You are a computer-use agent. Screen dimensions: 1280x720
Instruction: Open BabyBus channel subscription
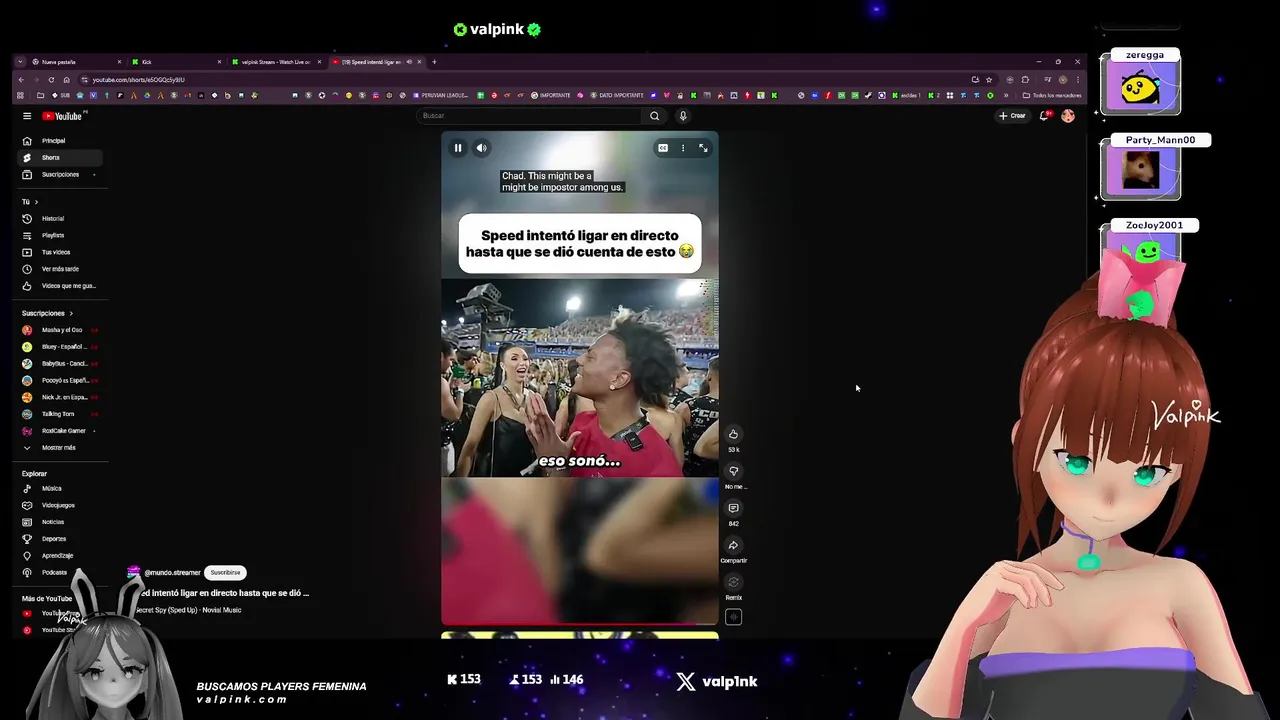click(x=60, y=364)
